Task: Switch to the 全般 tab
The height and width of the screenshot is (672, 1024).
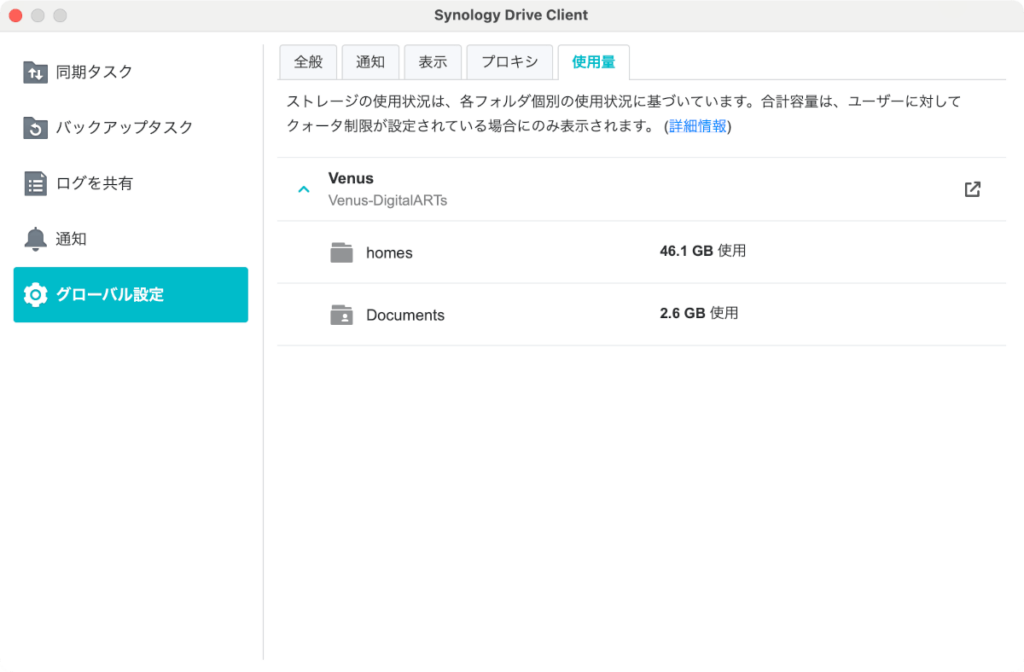Action: 308,62
